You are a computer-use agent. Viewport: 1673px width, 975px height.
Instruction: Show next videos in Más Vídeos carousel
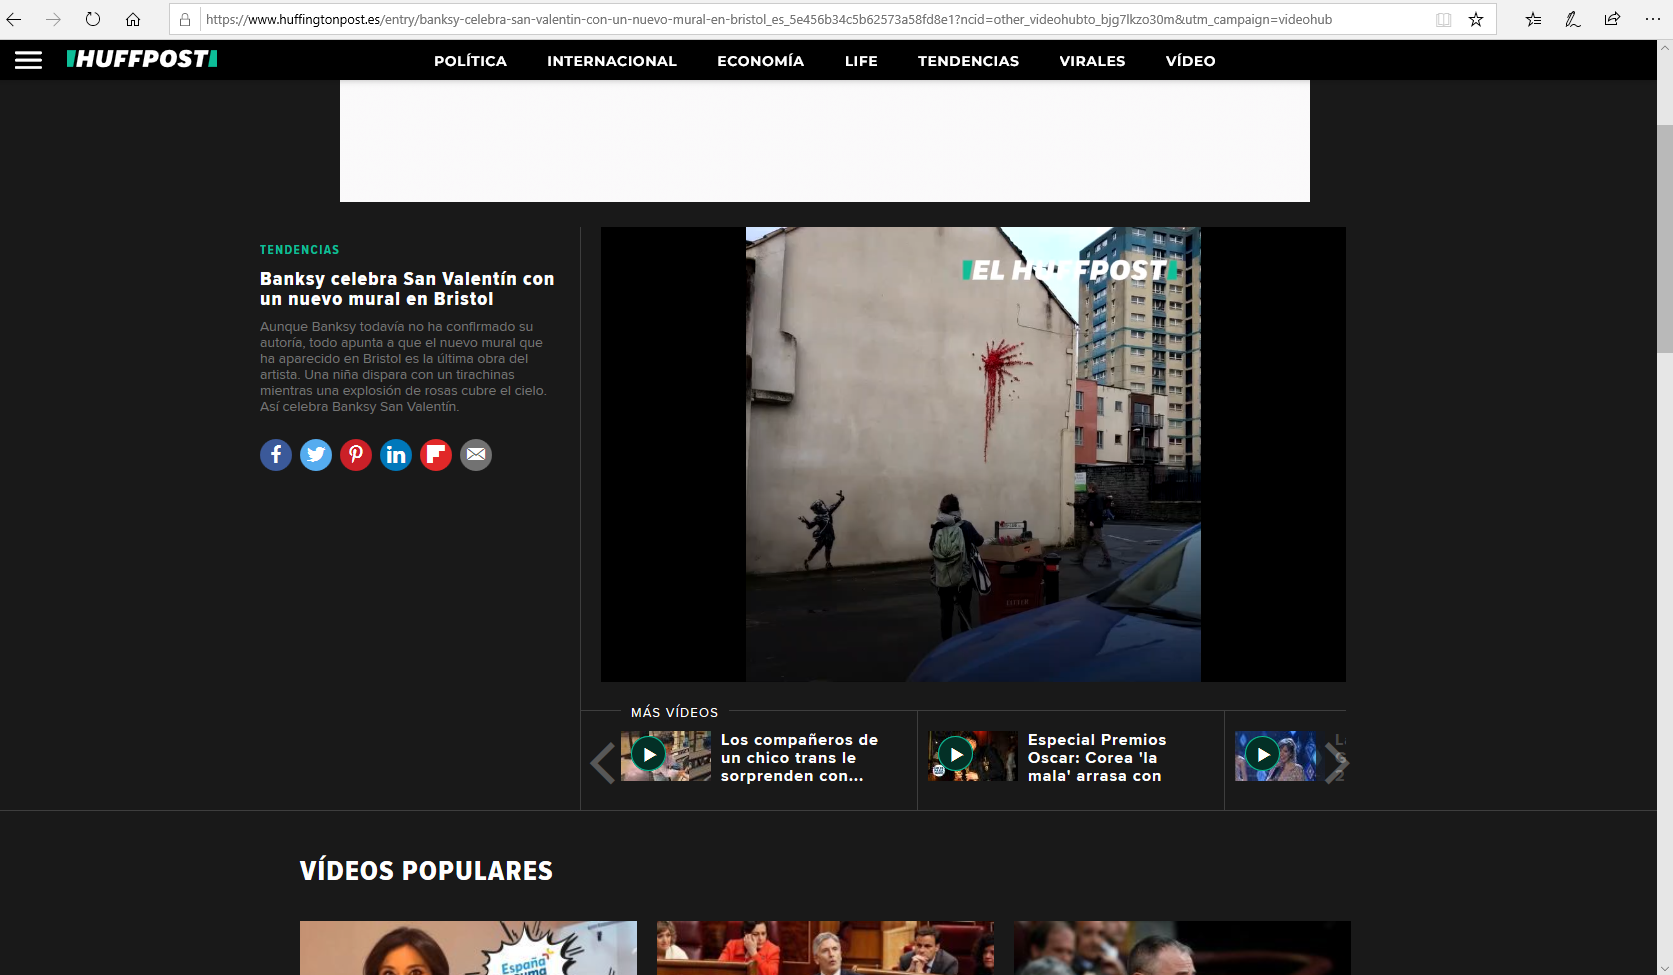tap(1335, 763)
